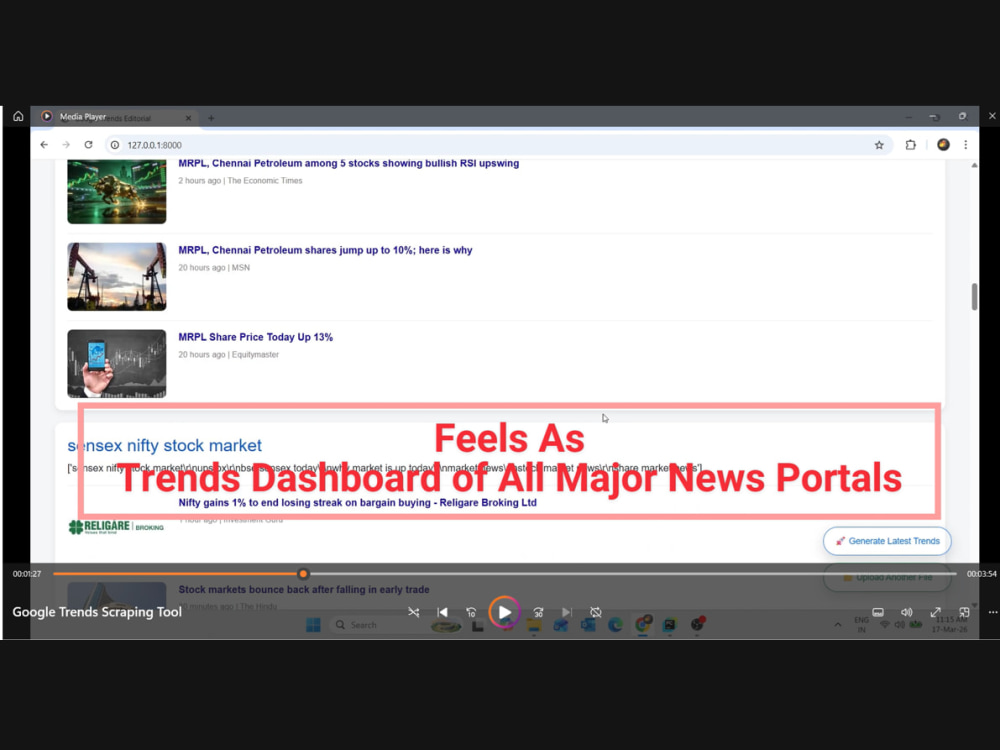This screenshot has height=750, width=1000.
Task: Open a new browser tab
Action: click(x=211, y=118)
